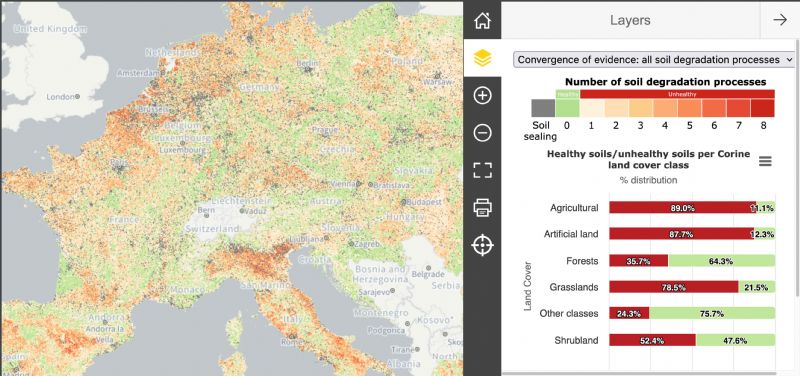Zoom in with the plus icon
The width and height of the screenshot is (800, 376).
482,95
